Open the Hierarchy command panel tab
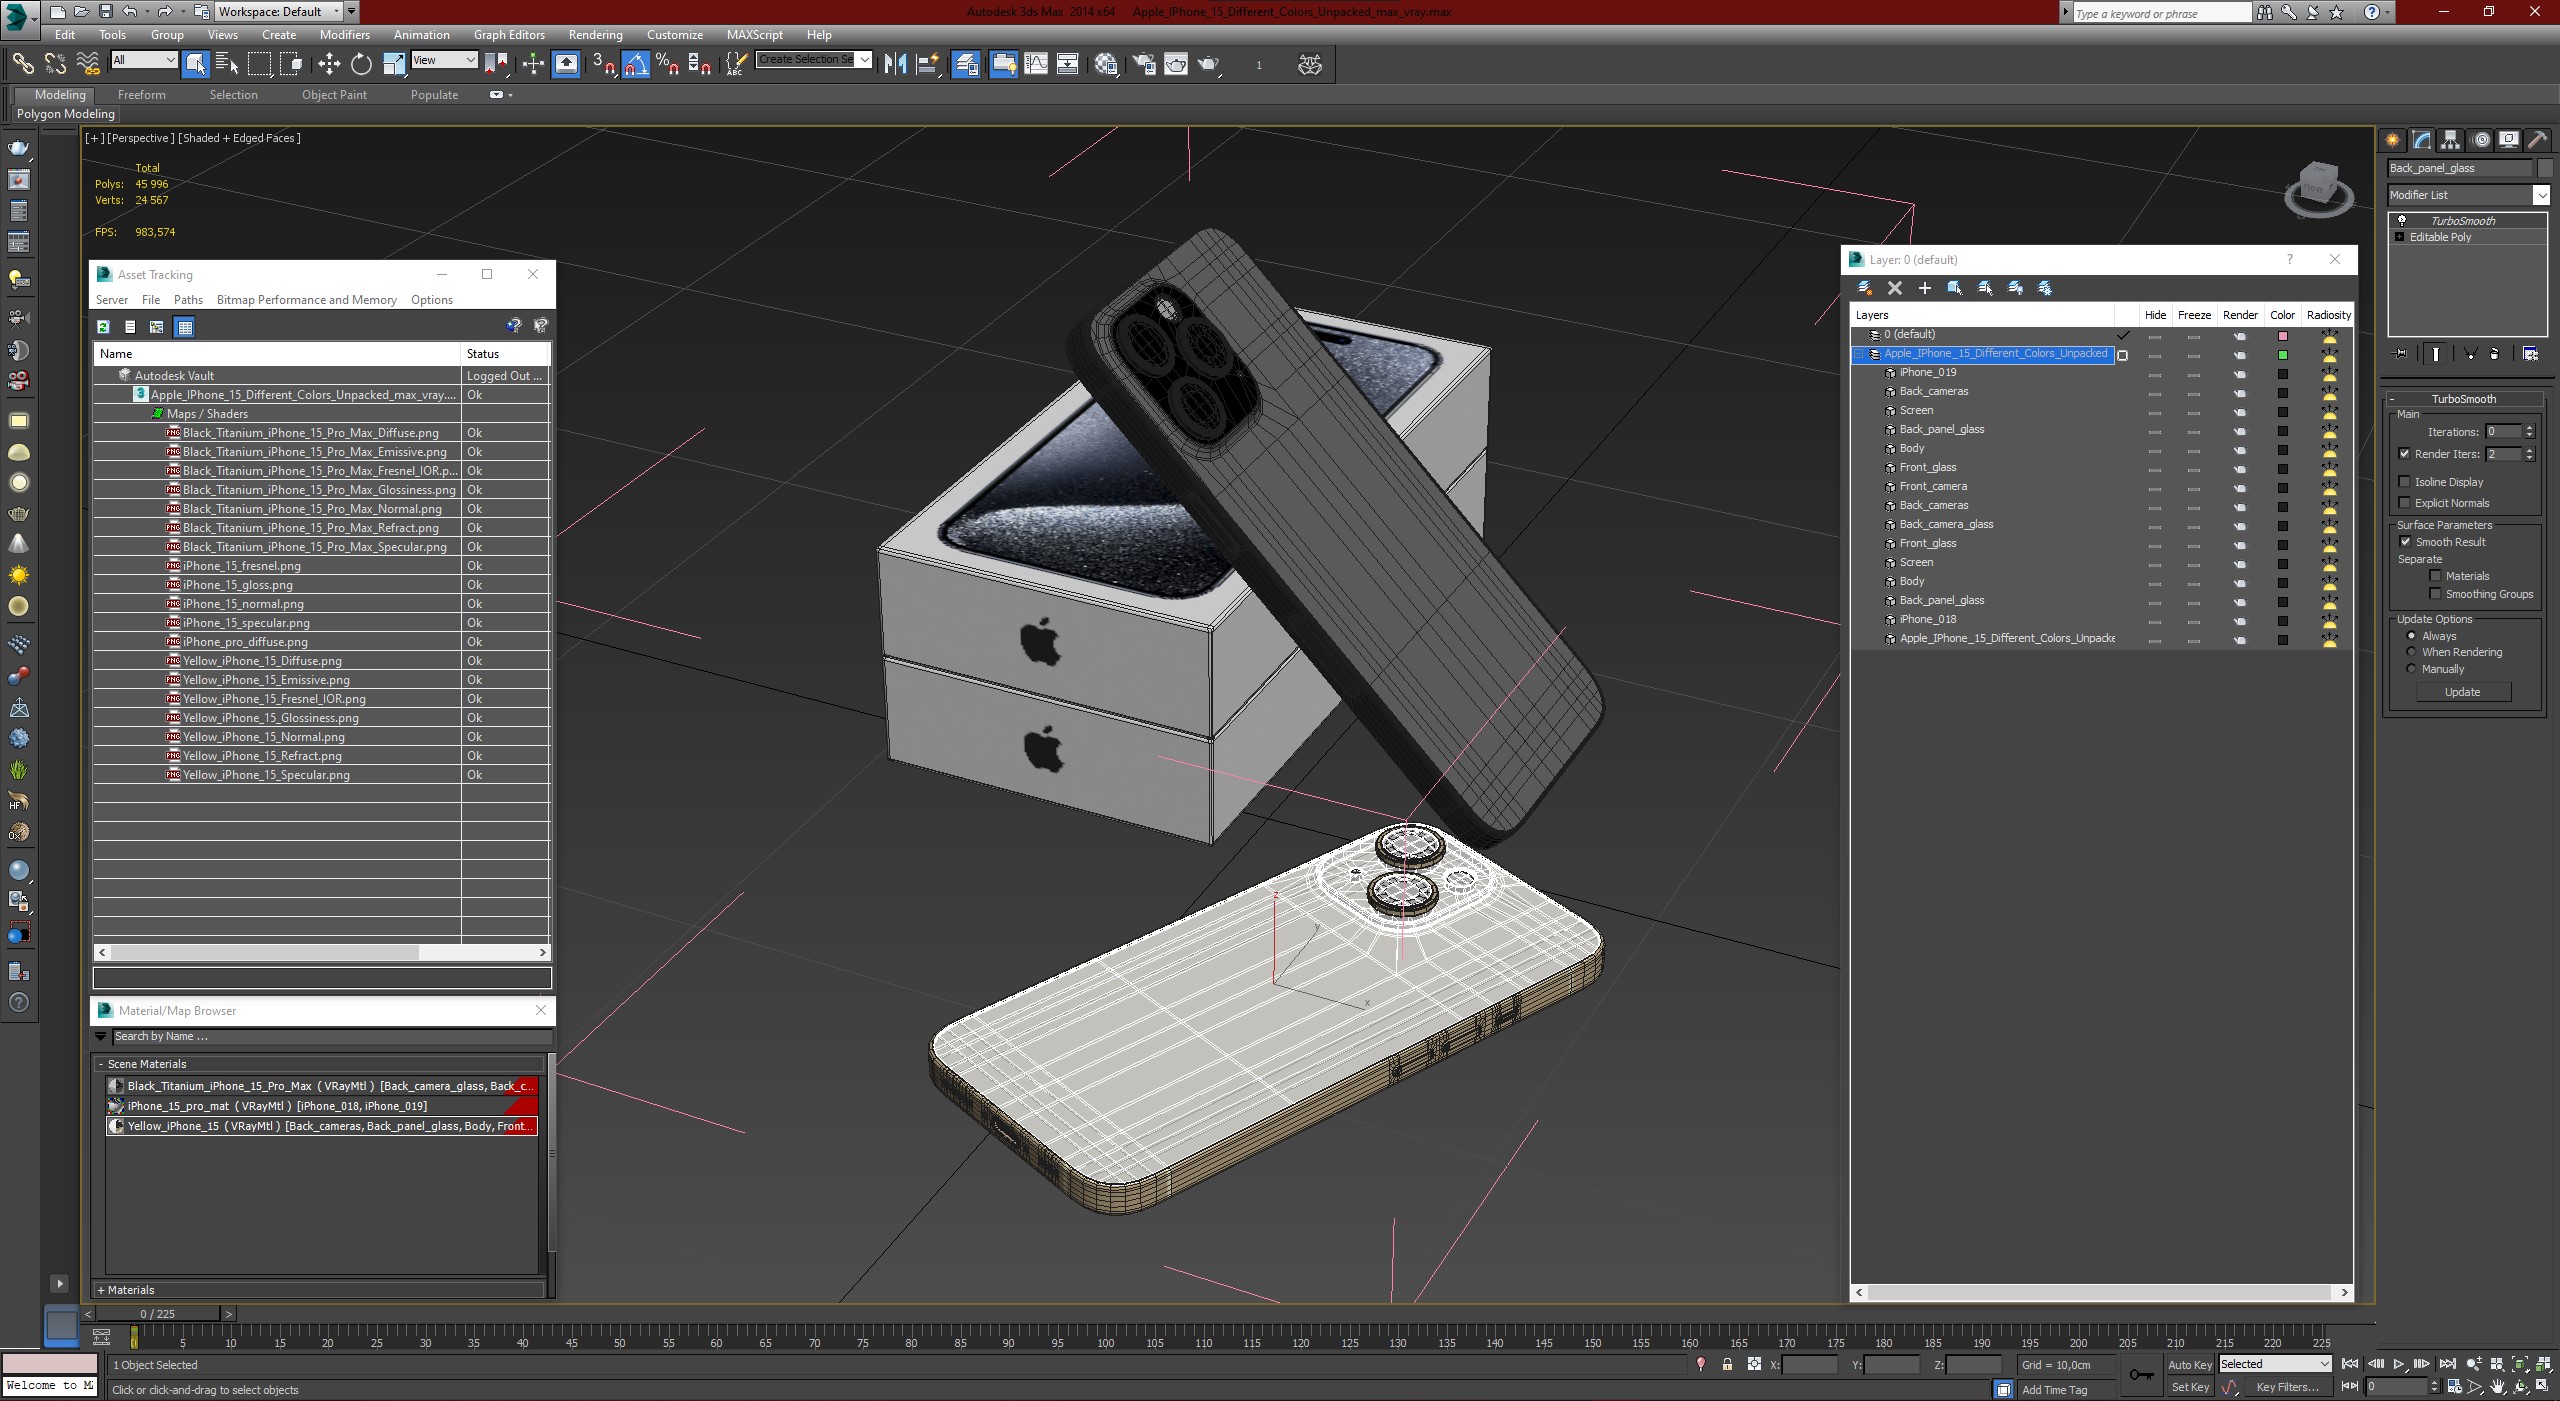The image size is (2560, 1401). click(x=2450, y=140)
